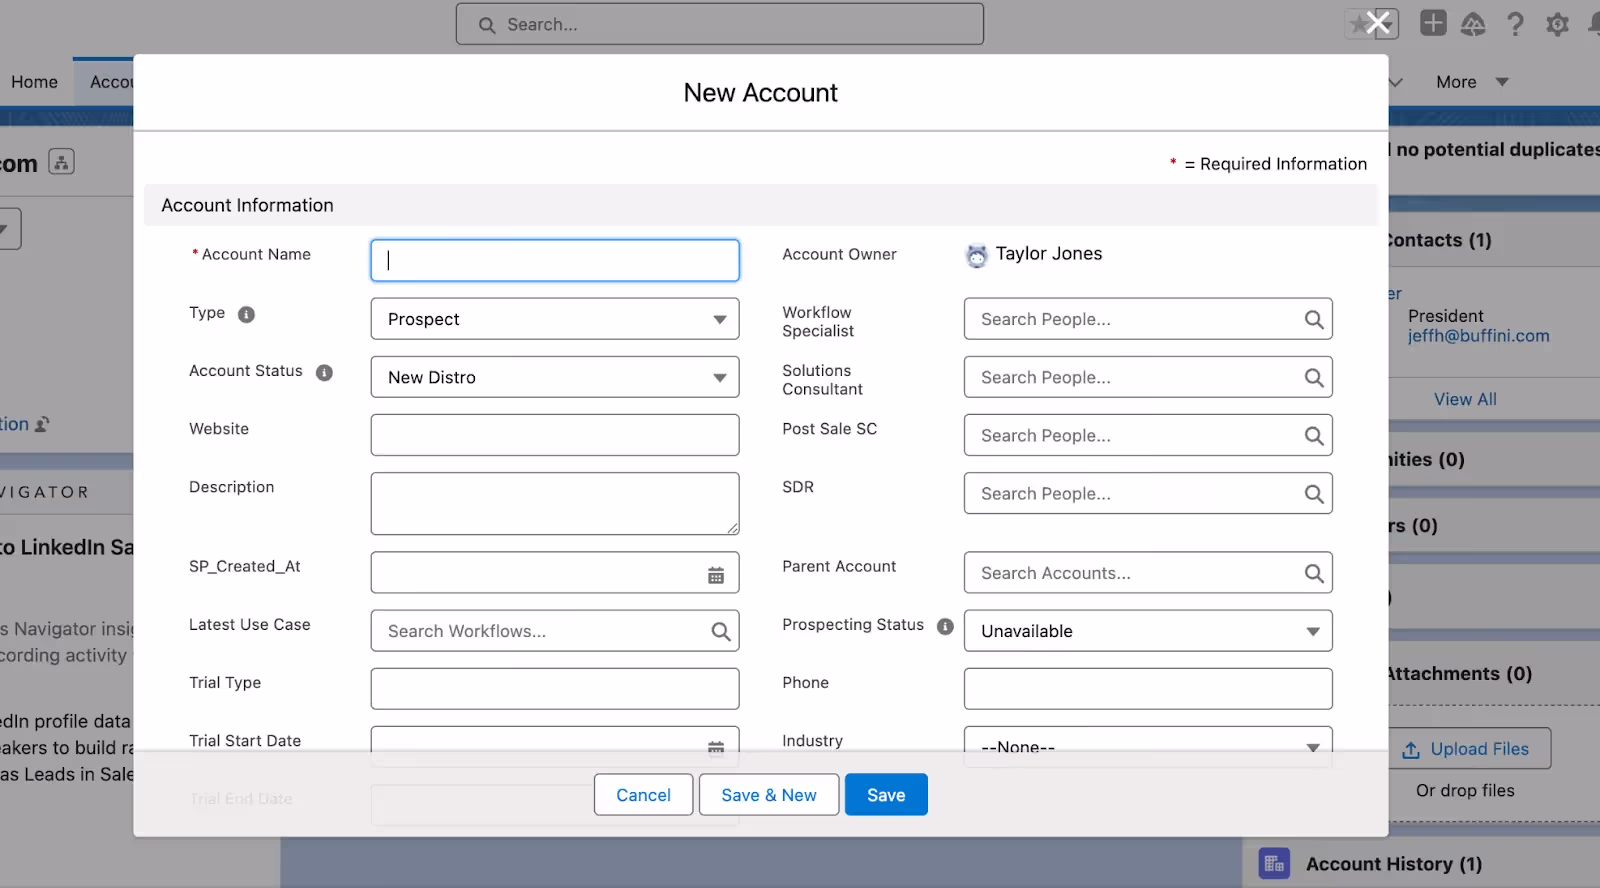This screenshot has height=888, width=1600.
Task: Click the Account Status info icon
Action: tap(324, 372)
